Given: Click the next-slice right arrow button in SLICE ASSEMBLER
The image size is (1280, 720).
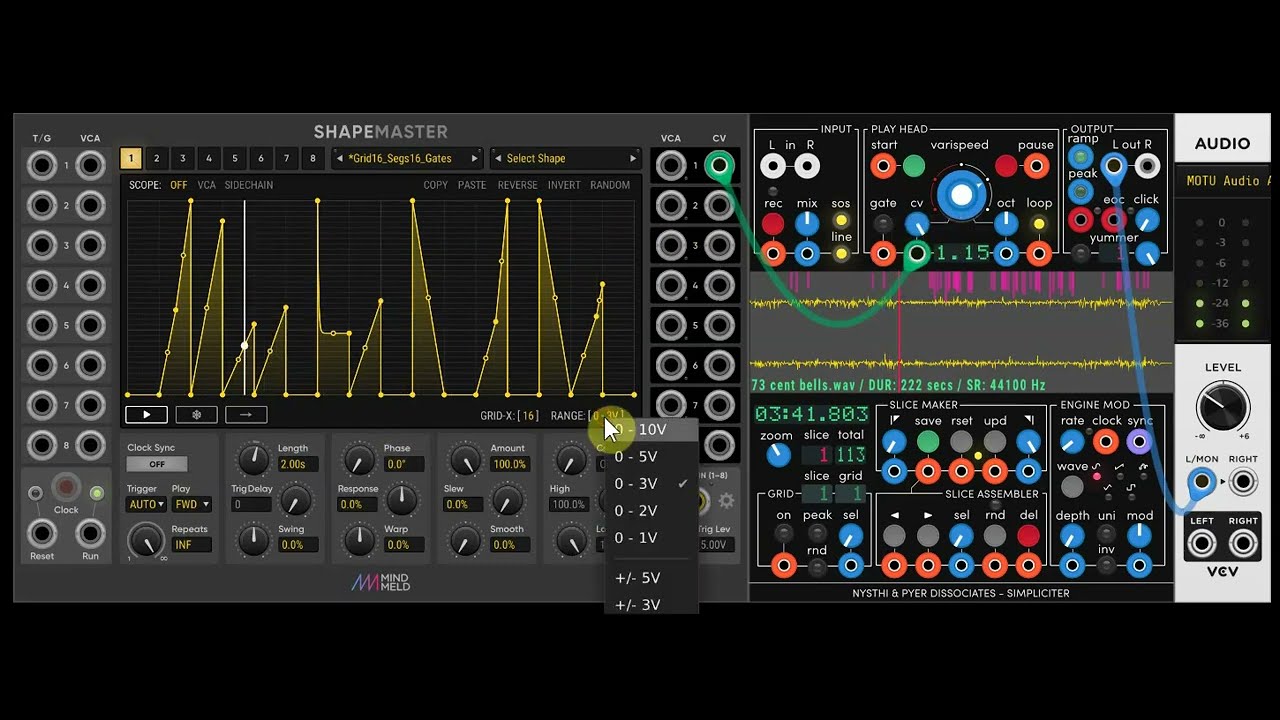Looking at the screenshot, I should tap(928, 536).
